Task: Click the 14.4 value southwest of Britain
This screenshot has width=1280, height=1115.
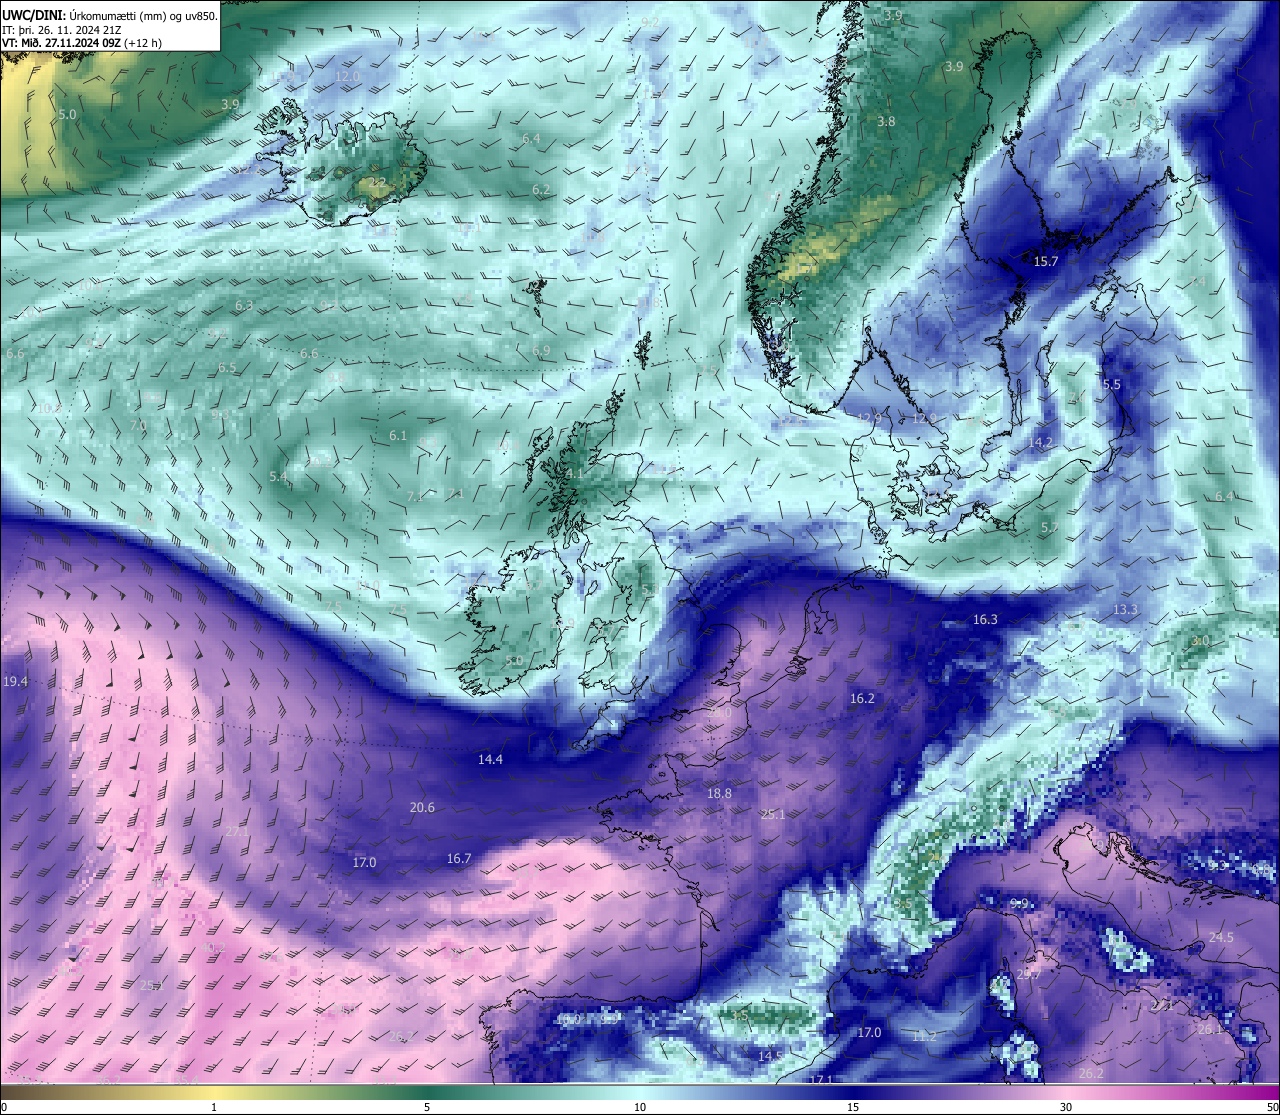Action: 490,760
